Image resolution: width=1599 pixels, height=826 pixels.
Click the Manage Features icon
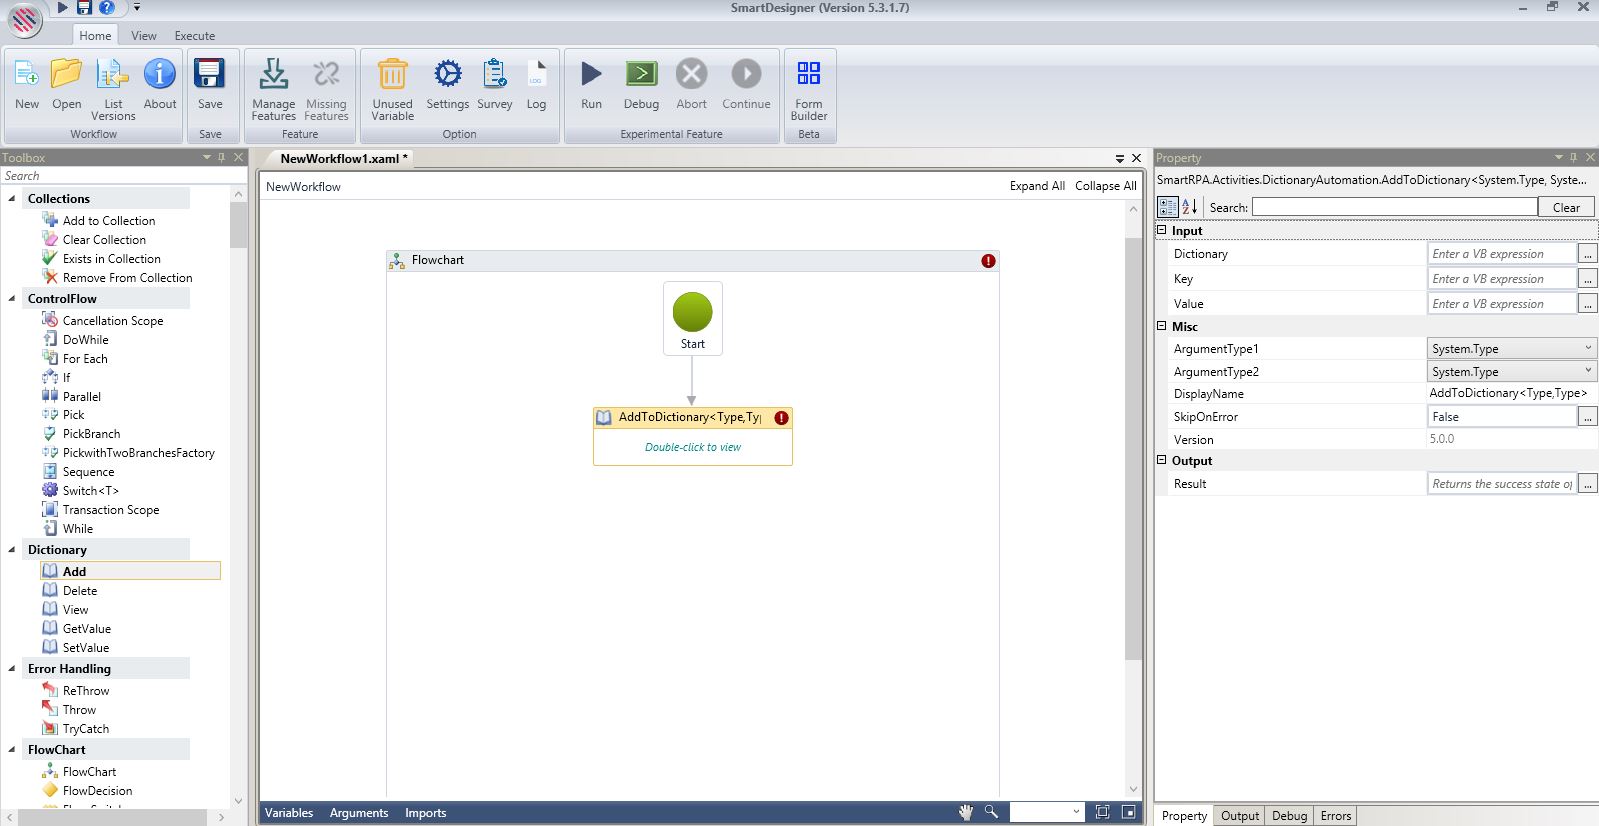(273, 75)
